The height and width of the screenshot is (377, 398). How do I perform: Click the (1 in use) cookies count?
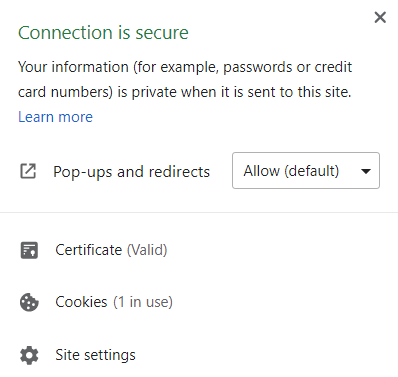143,302
